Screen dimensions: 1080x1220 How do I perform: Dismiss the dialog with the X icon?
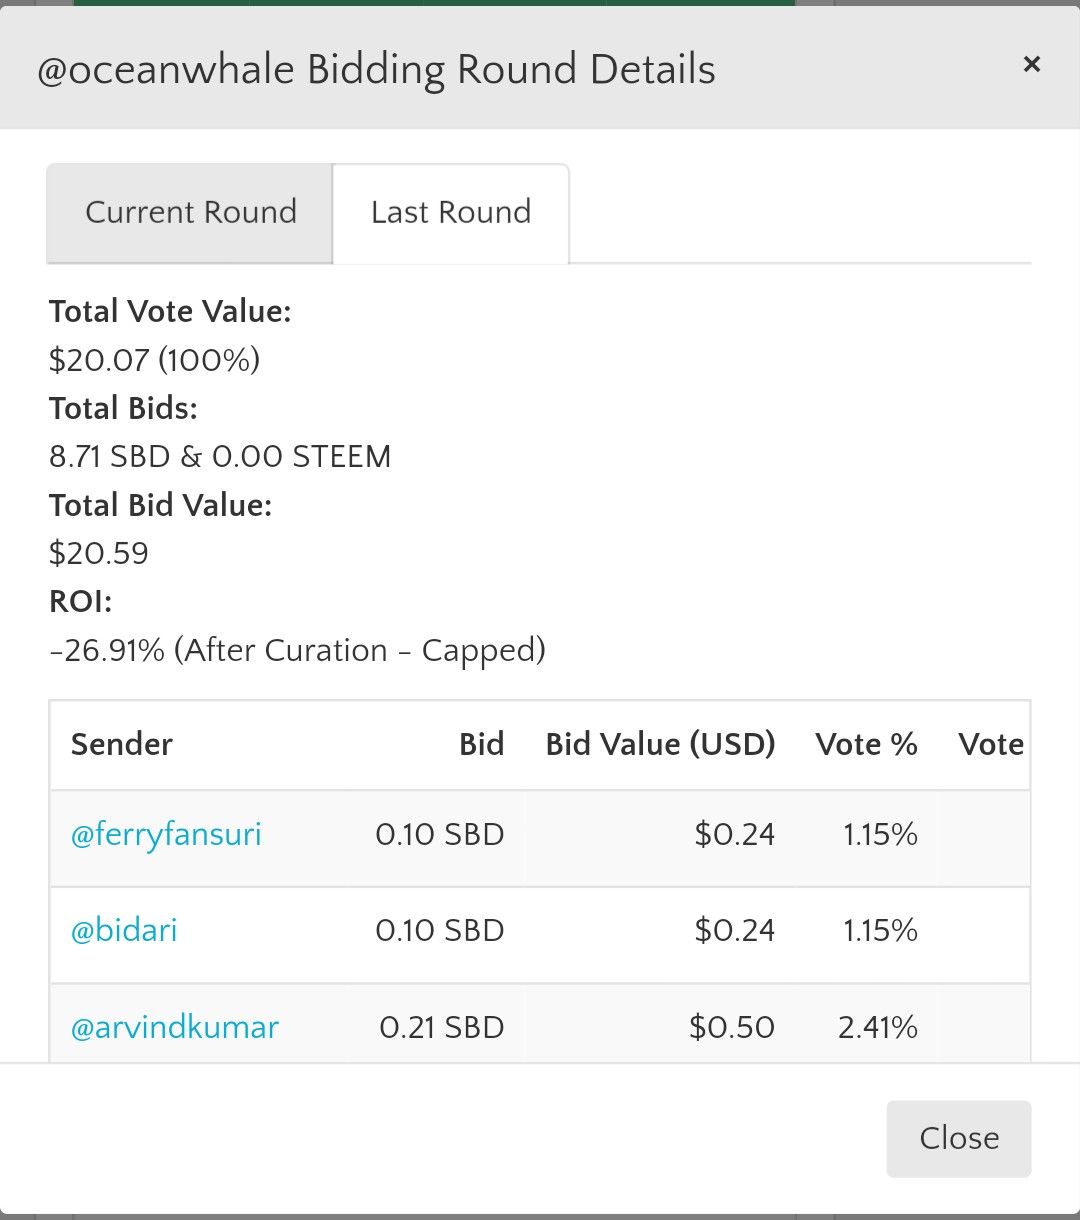pyautogui.click(x=1031, y=65)
